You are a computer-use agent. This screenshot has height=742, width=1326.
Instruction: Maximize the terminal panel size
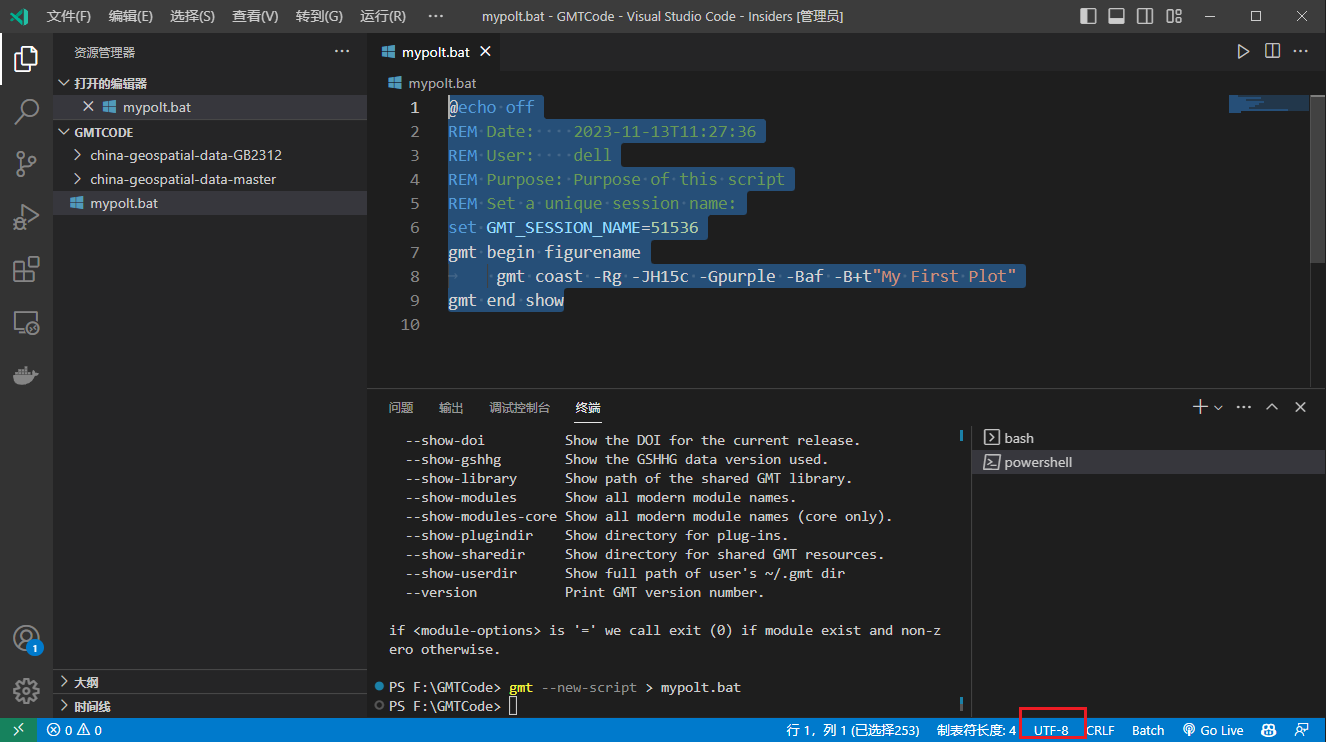click(x=1272, y=407)
